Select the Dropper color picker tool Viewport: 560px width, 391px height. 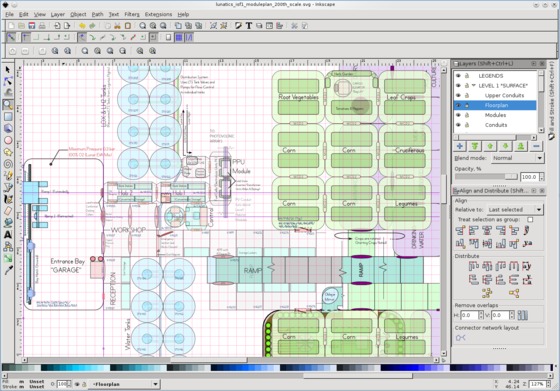(x=8, y=270)
